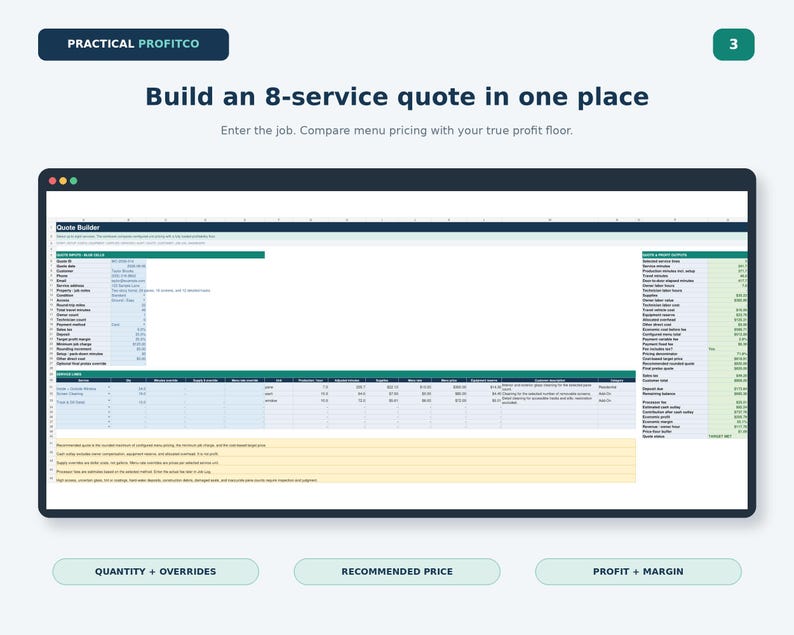Click the slide number 3 badge
794x635 pixels.
click(733, 45)
